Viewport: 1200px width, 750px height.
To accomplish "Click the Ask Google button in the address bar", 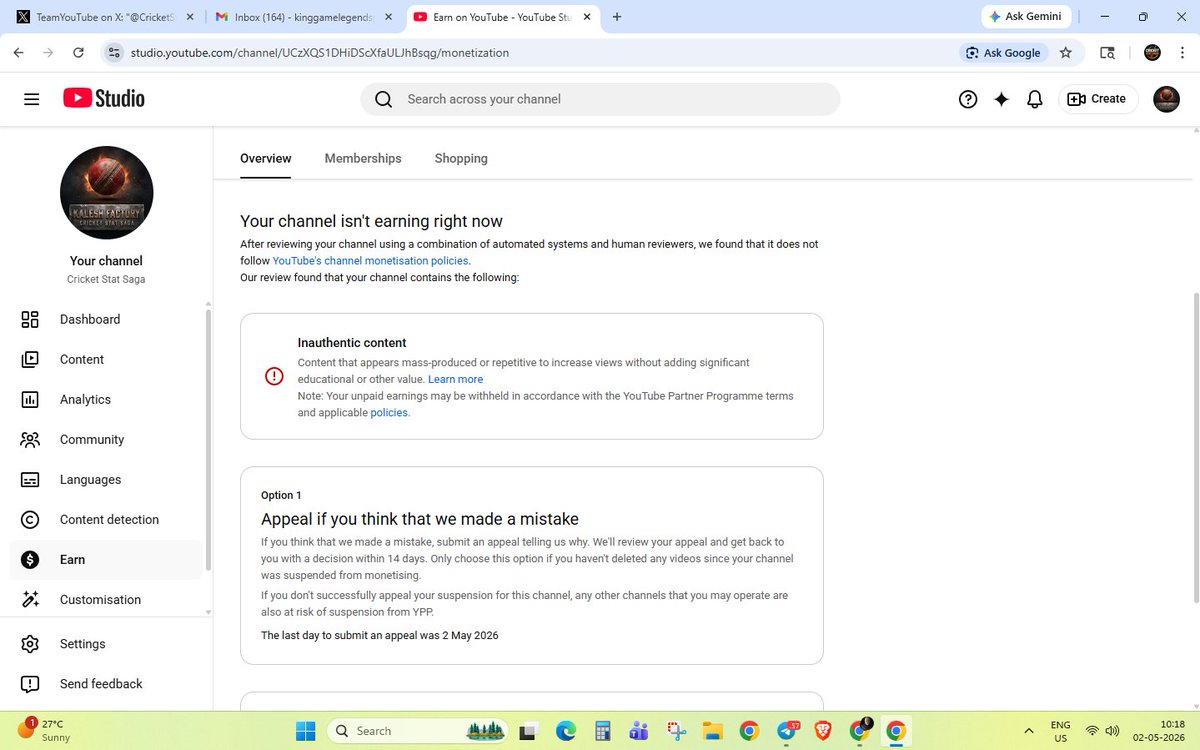I will pos(1004,52).
